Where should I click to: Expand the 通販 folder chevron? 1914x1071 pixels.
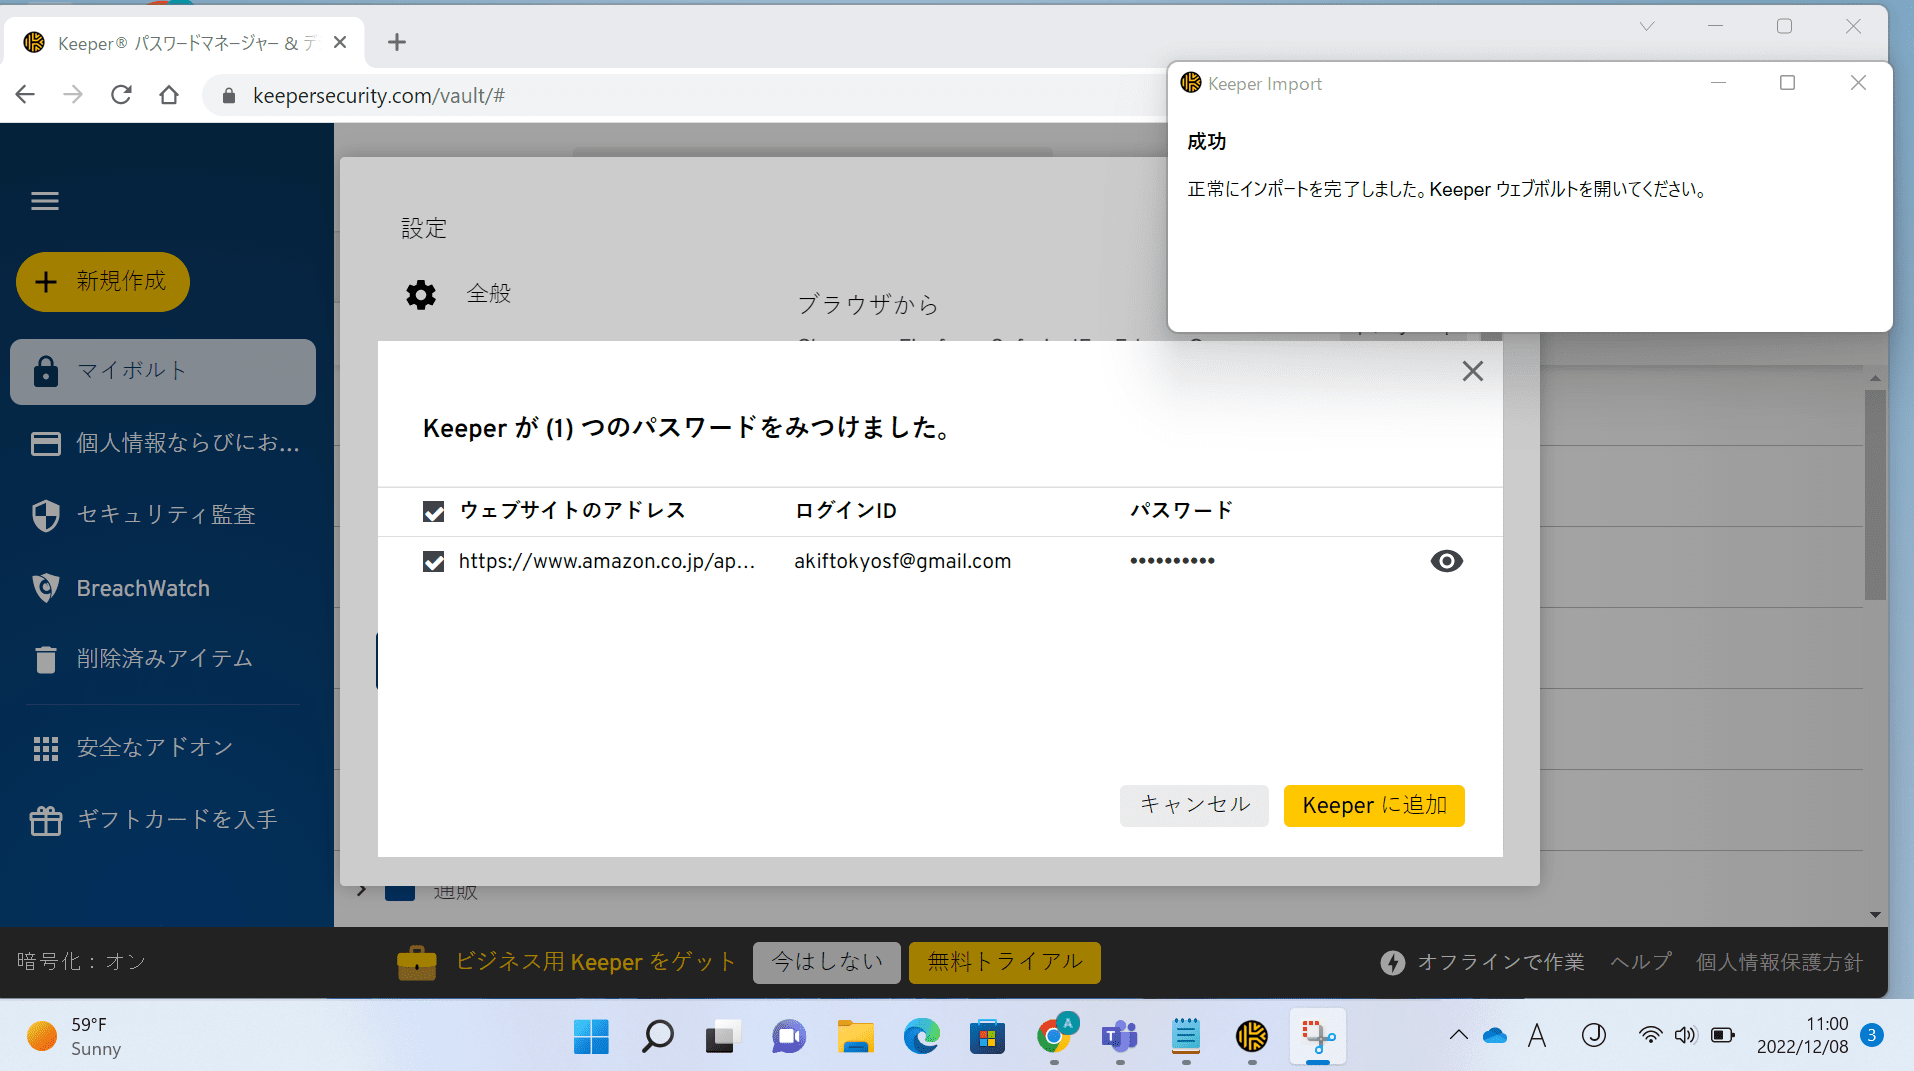coord(362,890)
